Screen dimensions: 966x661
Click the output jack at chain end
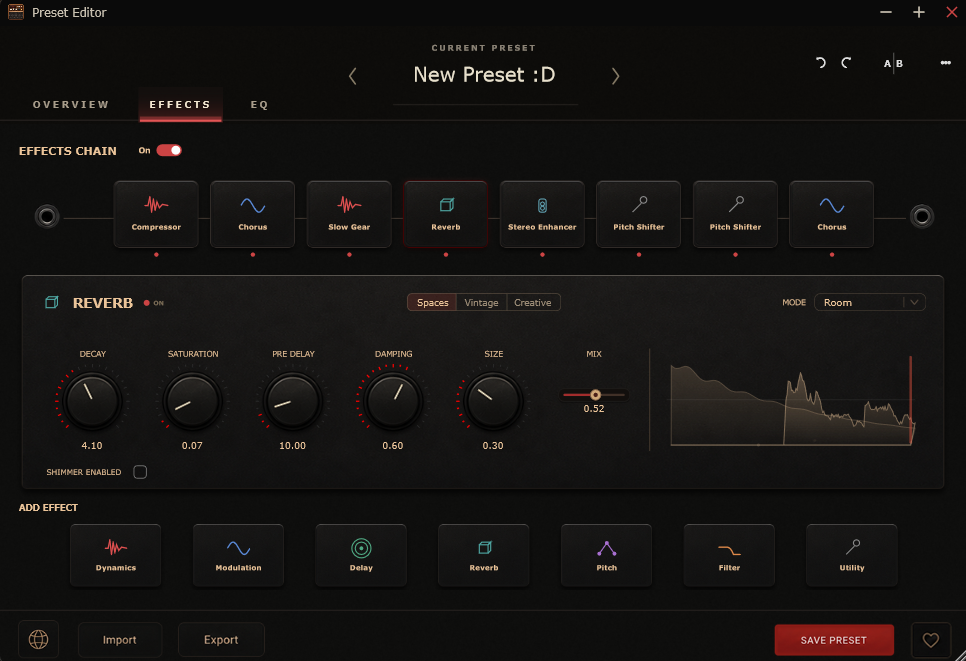click(x=922, y=216)
